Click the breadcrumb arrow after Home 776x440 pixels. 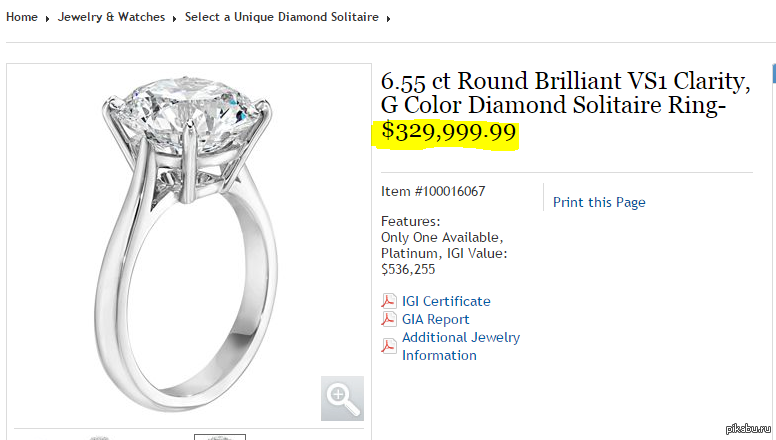tap(47, 18)
